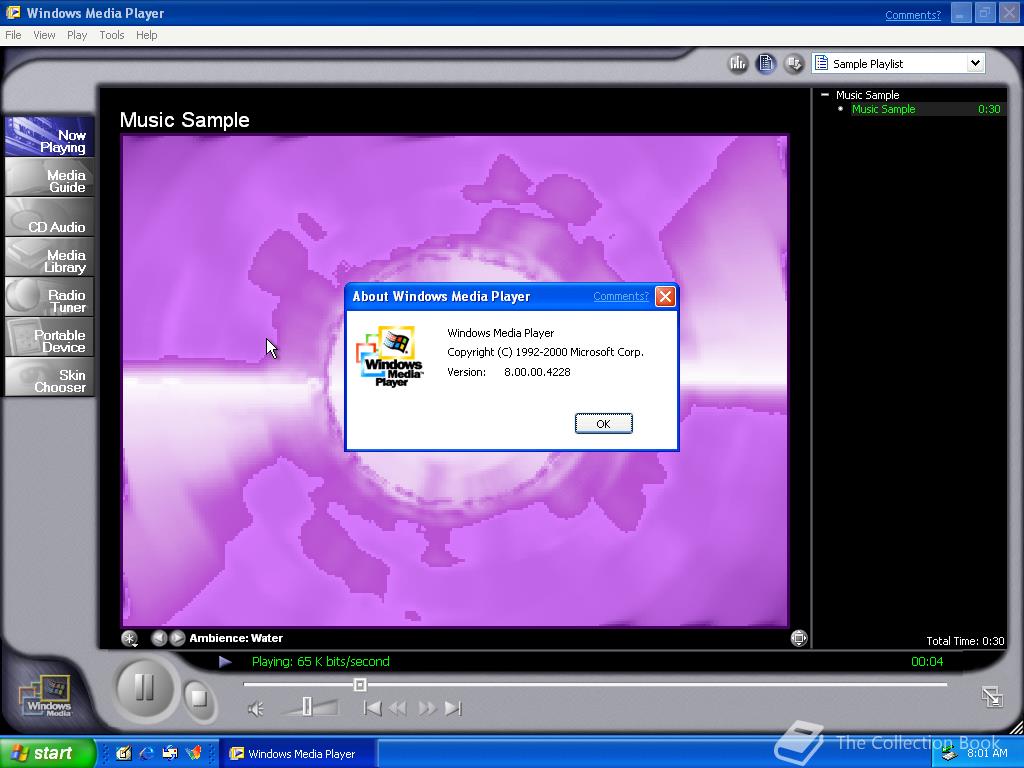Image resolution: width=1024 pixels, height=768 pixels.
Task: Toggle shuffle playback button
Action: (x=794, y=63)
